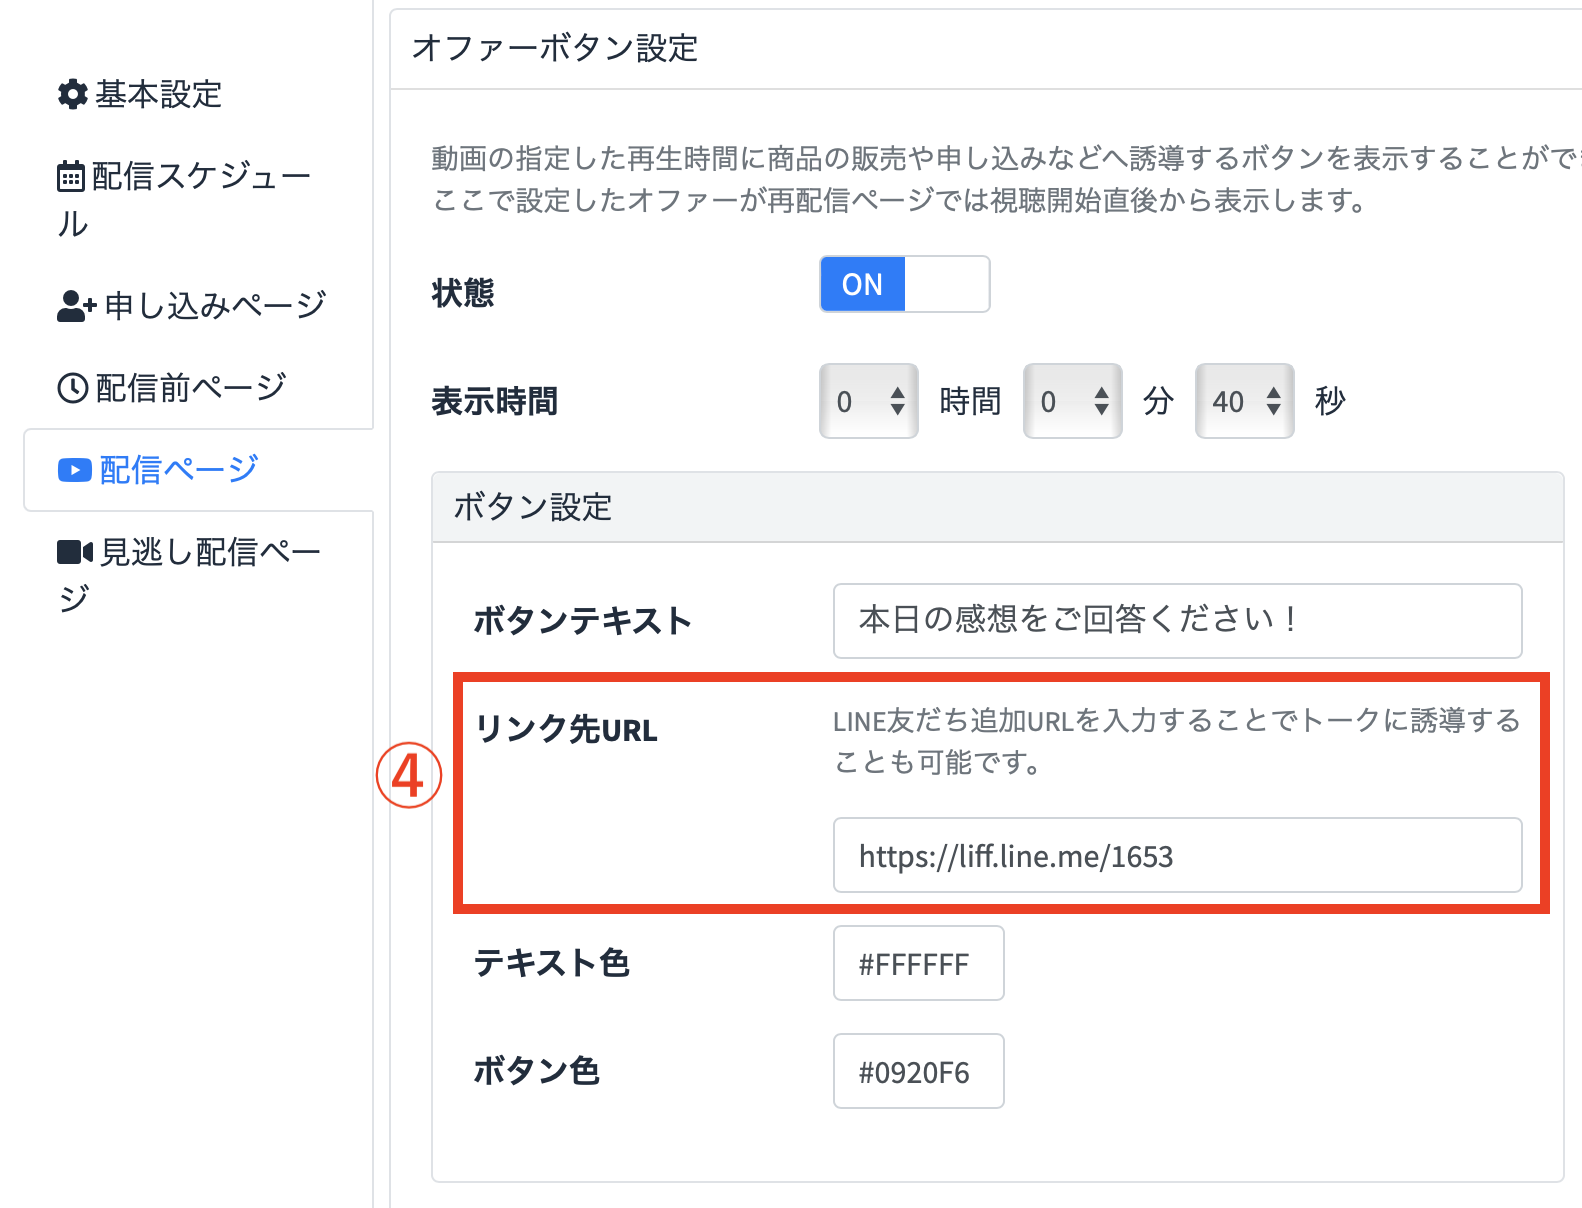This screenshot has height=1208, width=1582.
Task: Click the LINE友だち追加URL help text
Action: coord(1177,741)
